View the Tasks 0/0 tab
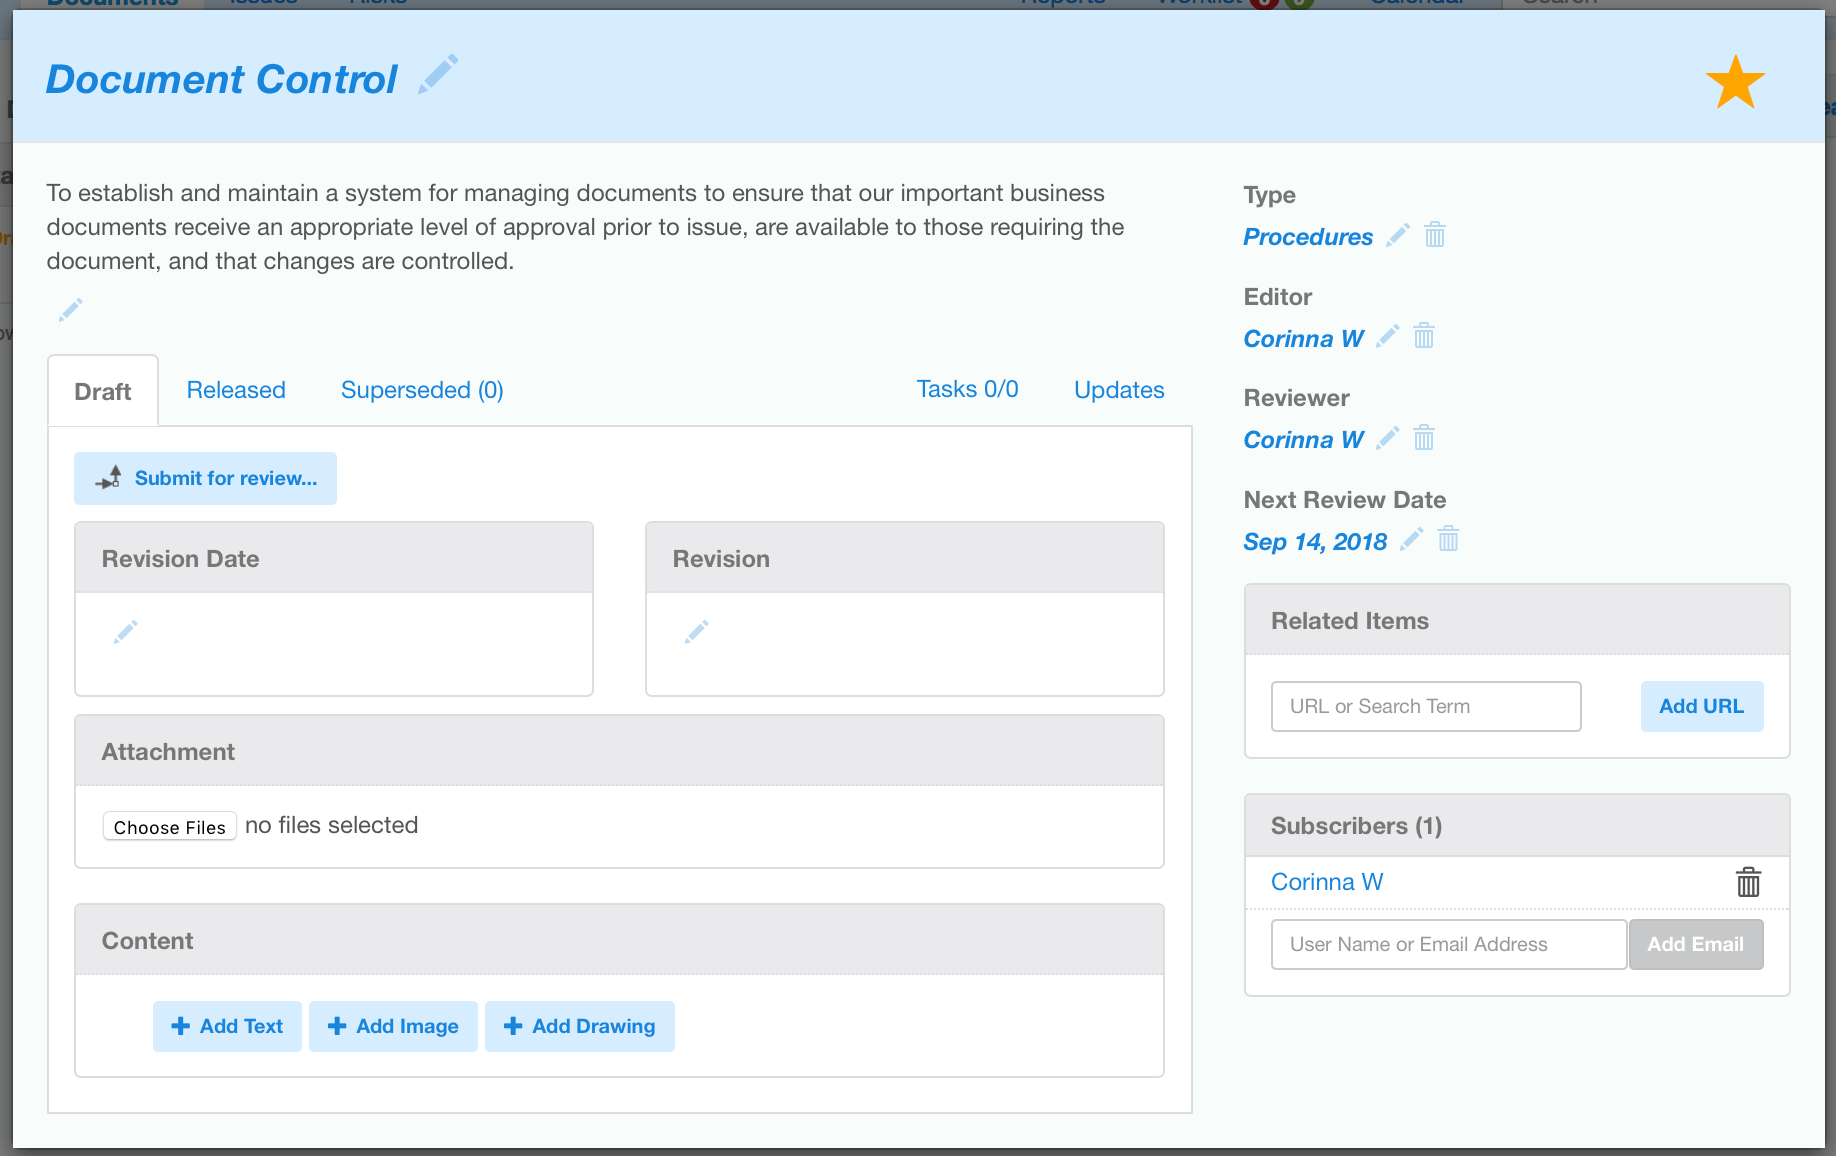Viewport: 1836px width, 1156px height. [967, 389]
